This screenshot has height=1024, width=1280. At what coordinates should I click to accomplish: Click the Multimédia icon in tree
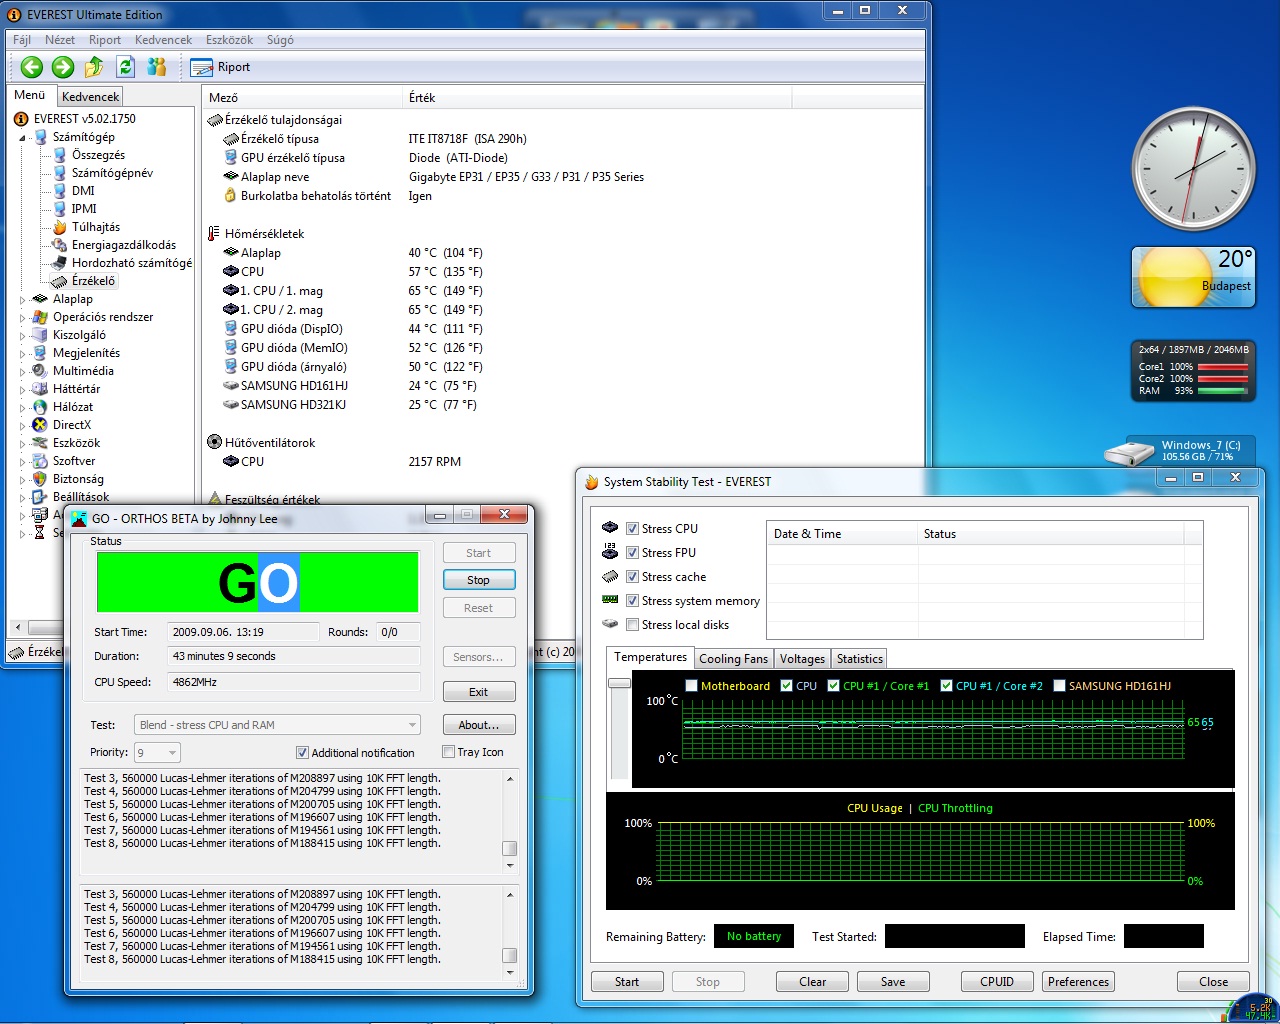tap(41, 371)
